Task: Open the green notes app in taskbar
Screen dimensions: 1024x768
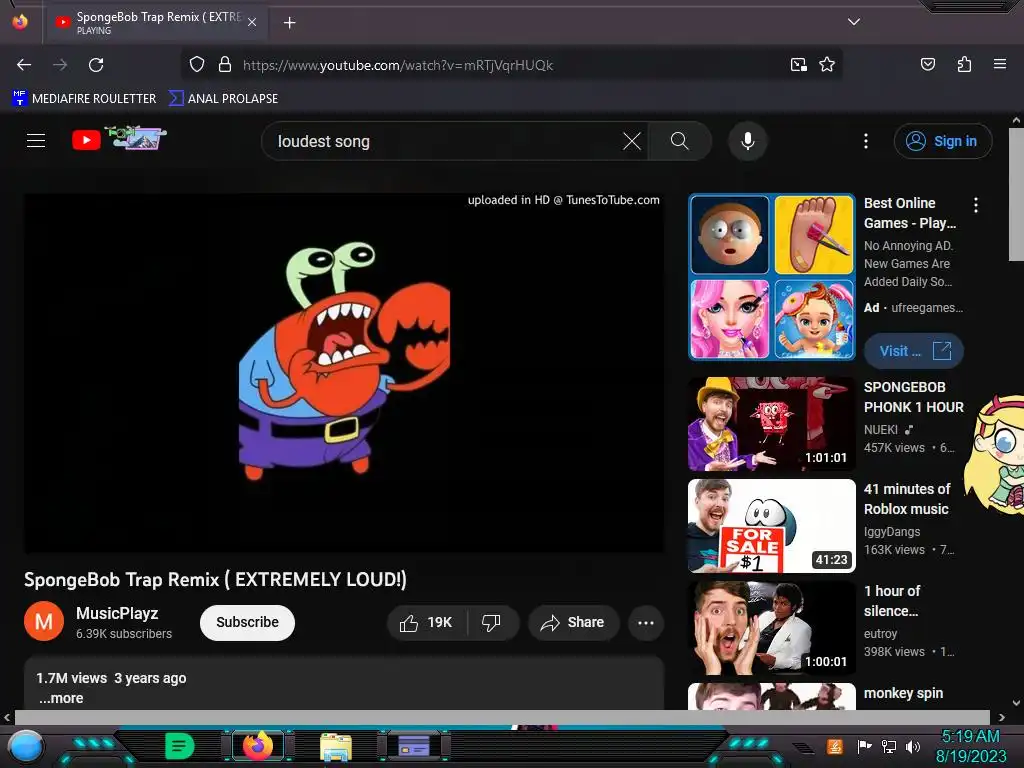Action: [180, 746]
